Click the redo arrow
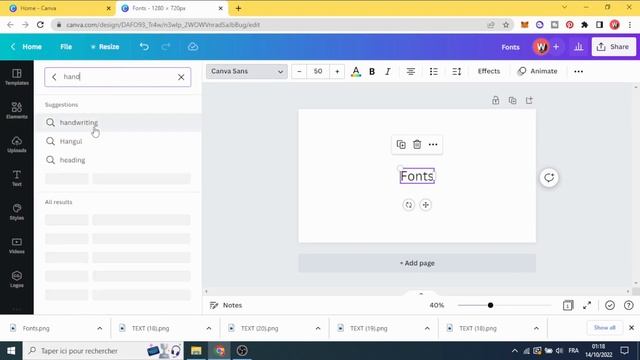Viewport: 640px width, 360px height. click(x=165, y=47)
